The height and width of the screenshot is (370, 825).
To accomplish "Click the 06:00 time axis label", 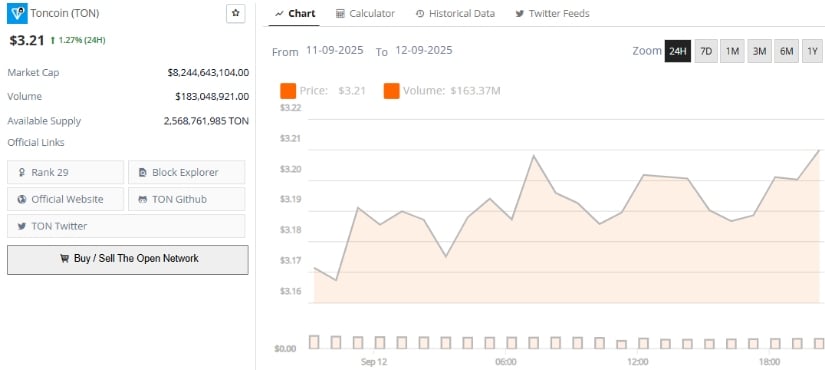I will coord(506,362).
